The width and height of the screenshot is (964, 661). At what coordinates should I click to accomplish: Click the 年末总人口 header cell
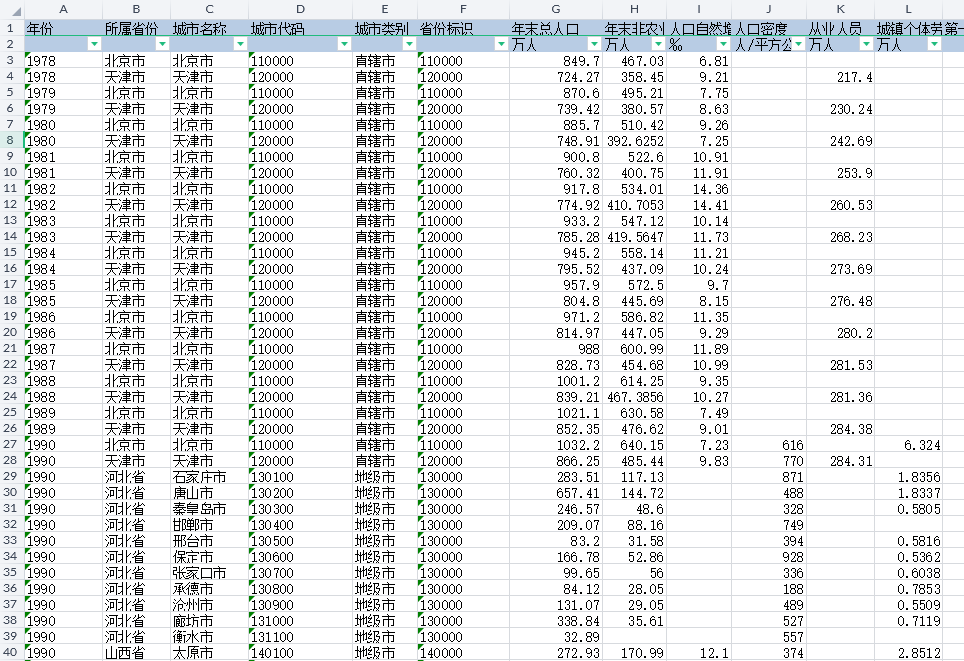click(x=556, y=28)
